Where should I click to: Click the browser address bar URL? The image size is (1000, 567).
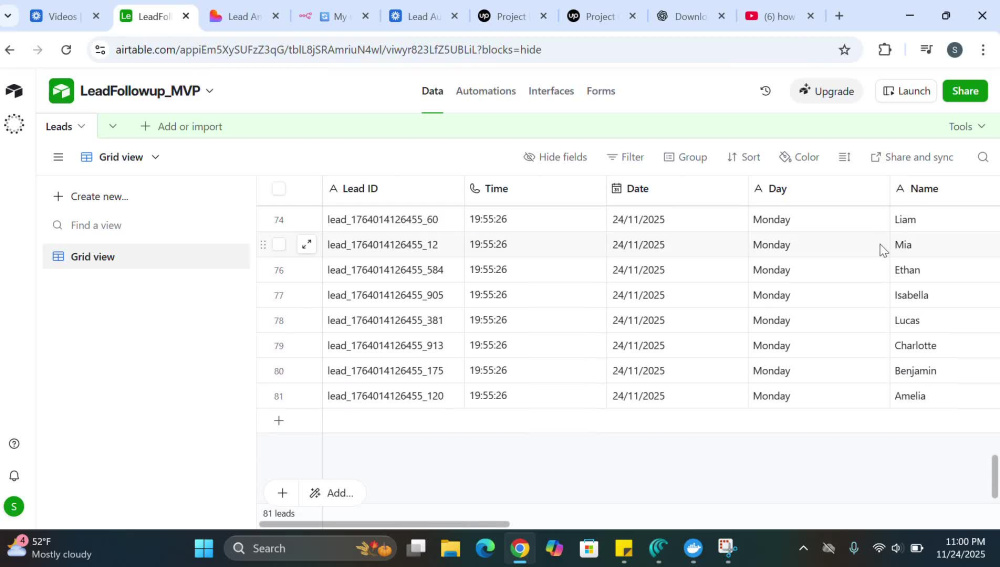(328, 50)
